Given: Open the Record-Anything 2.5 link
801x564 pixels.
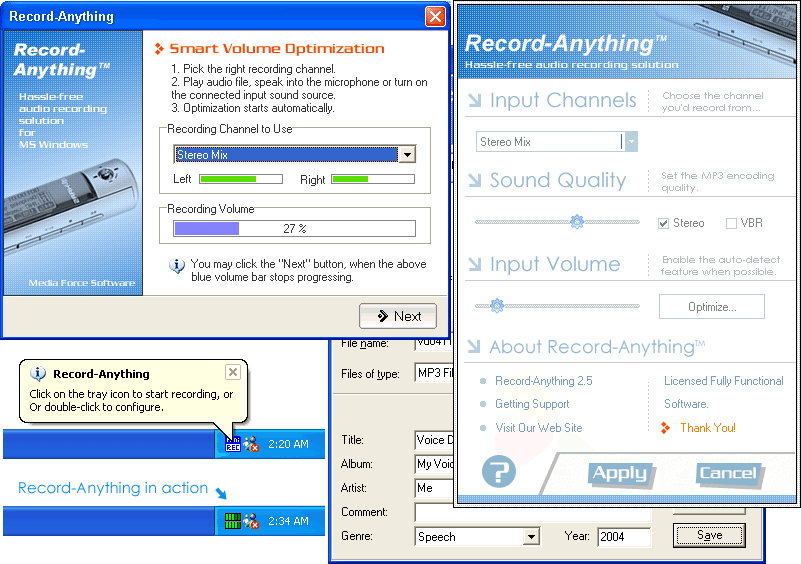Looking at the screenshot, I should coord(544,381).
